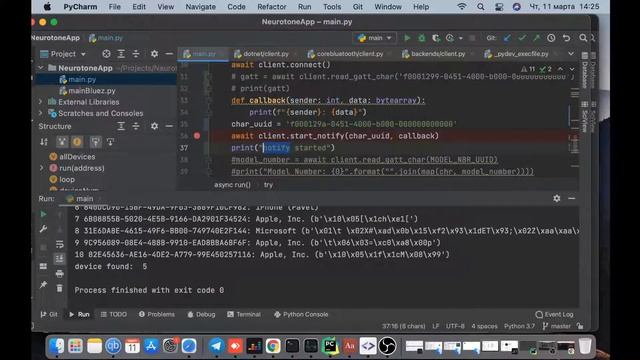Run with coverage icon in toolbar
The height and width of the screenshot is (360, 640).
point(436,38)
